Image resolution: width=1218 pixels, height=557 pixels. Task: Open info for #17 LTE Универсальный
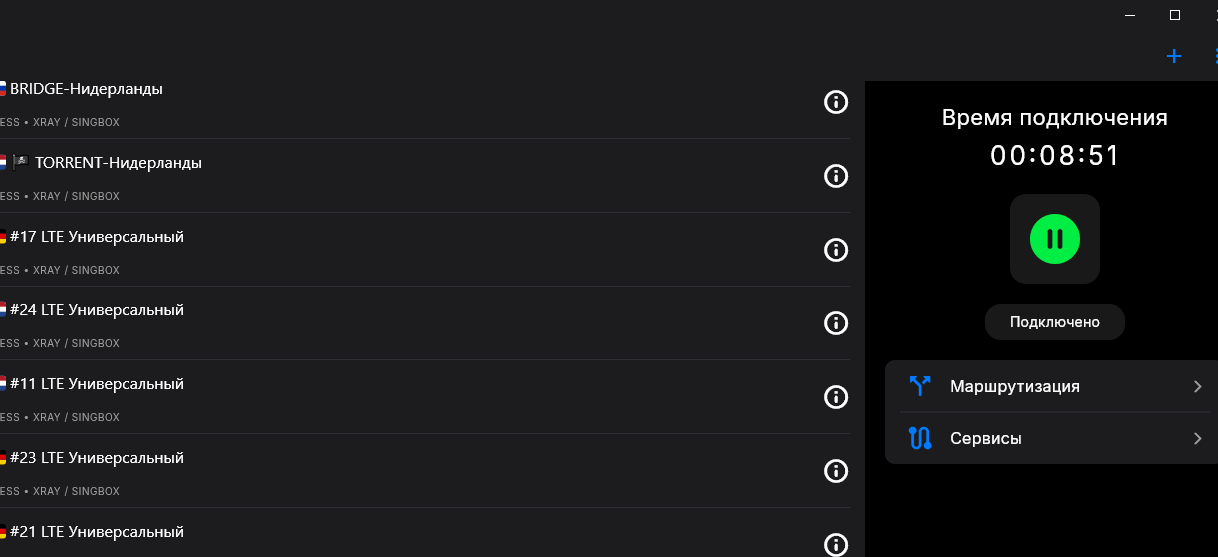tap(835, 250)
